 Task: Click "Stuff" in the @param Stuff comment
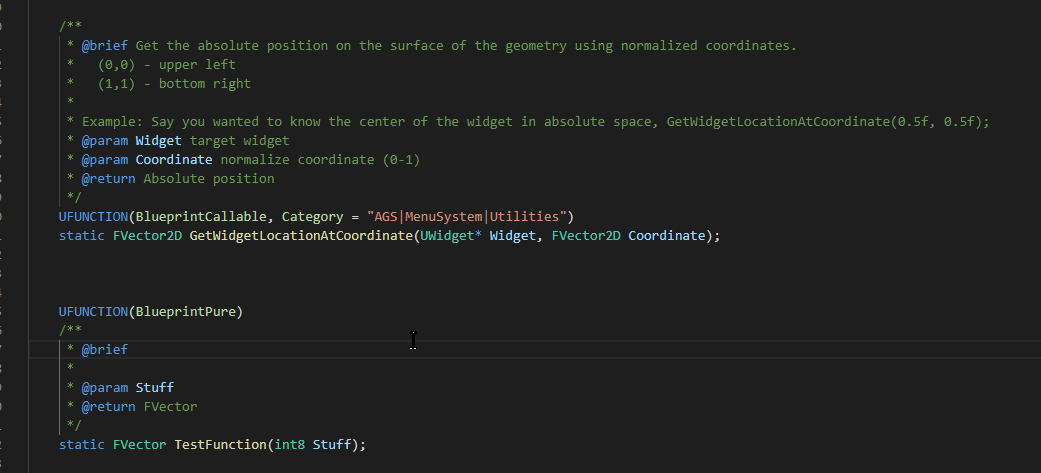pyautogui.click(x=155, y=387)
